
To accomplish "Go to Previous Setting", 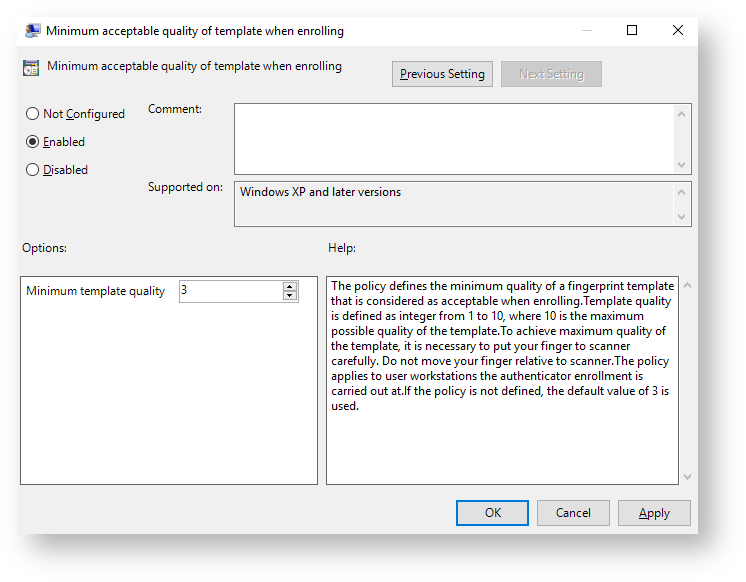I will tap(442, 74).
